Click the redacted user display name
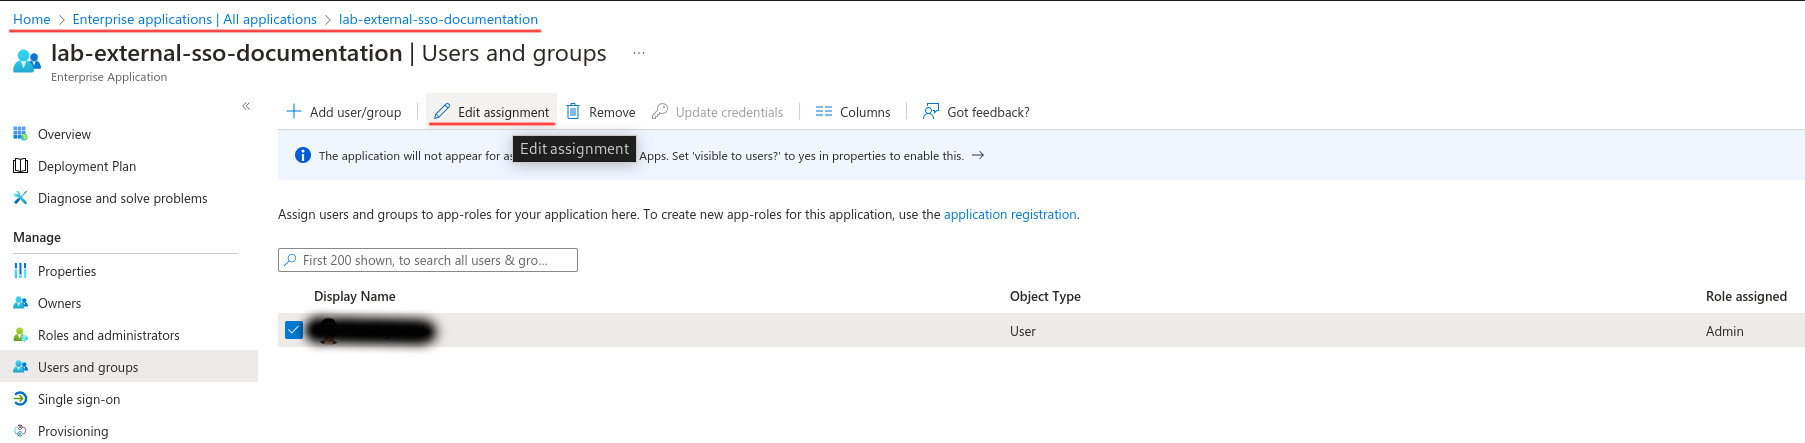This screenshot has height=443, width=1805. click(372, 330)
